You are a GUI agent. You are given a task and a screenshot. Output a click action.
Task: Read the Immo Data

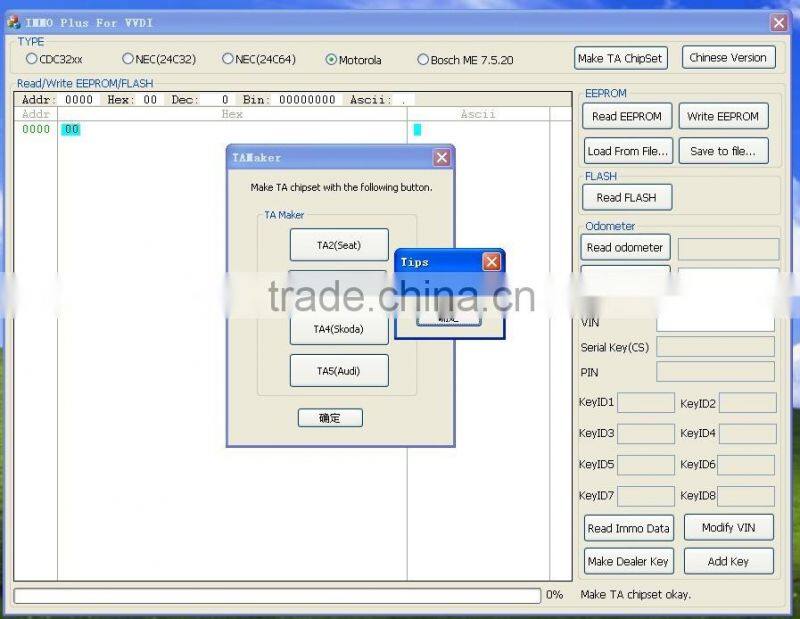point(628,527)
